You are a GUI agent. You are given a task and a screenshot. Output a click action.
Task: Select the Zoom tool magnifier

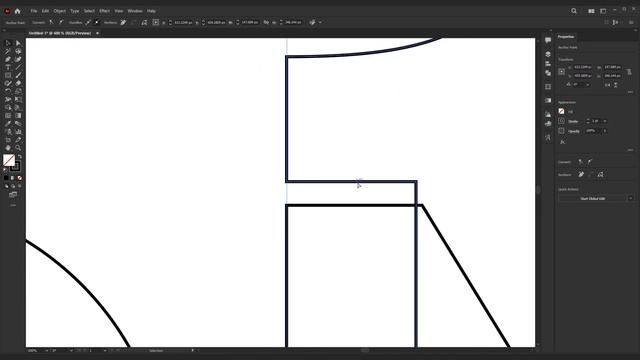tap(18, 148)
